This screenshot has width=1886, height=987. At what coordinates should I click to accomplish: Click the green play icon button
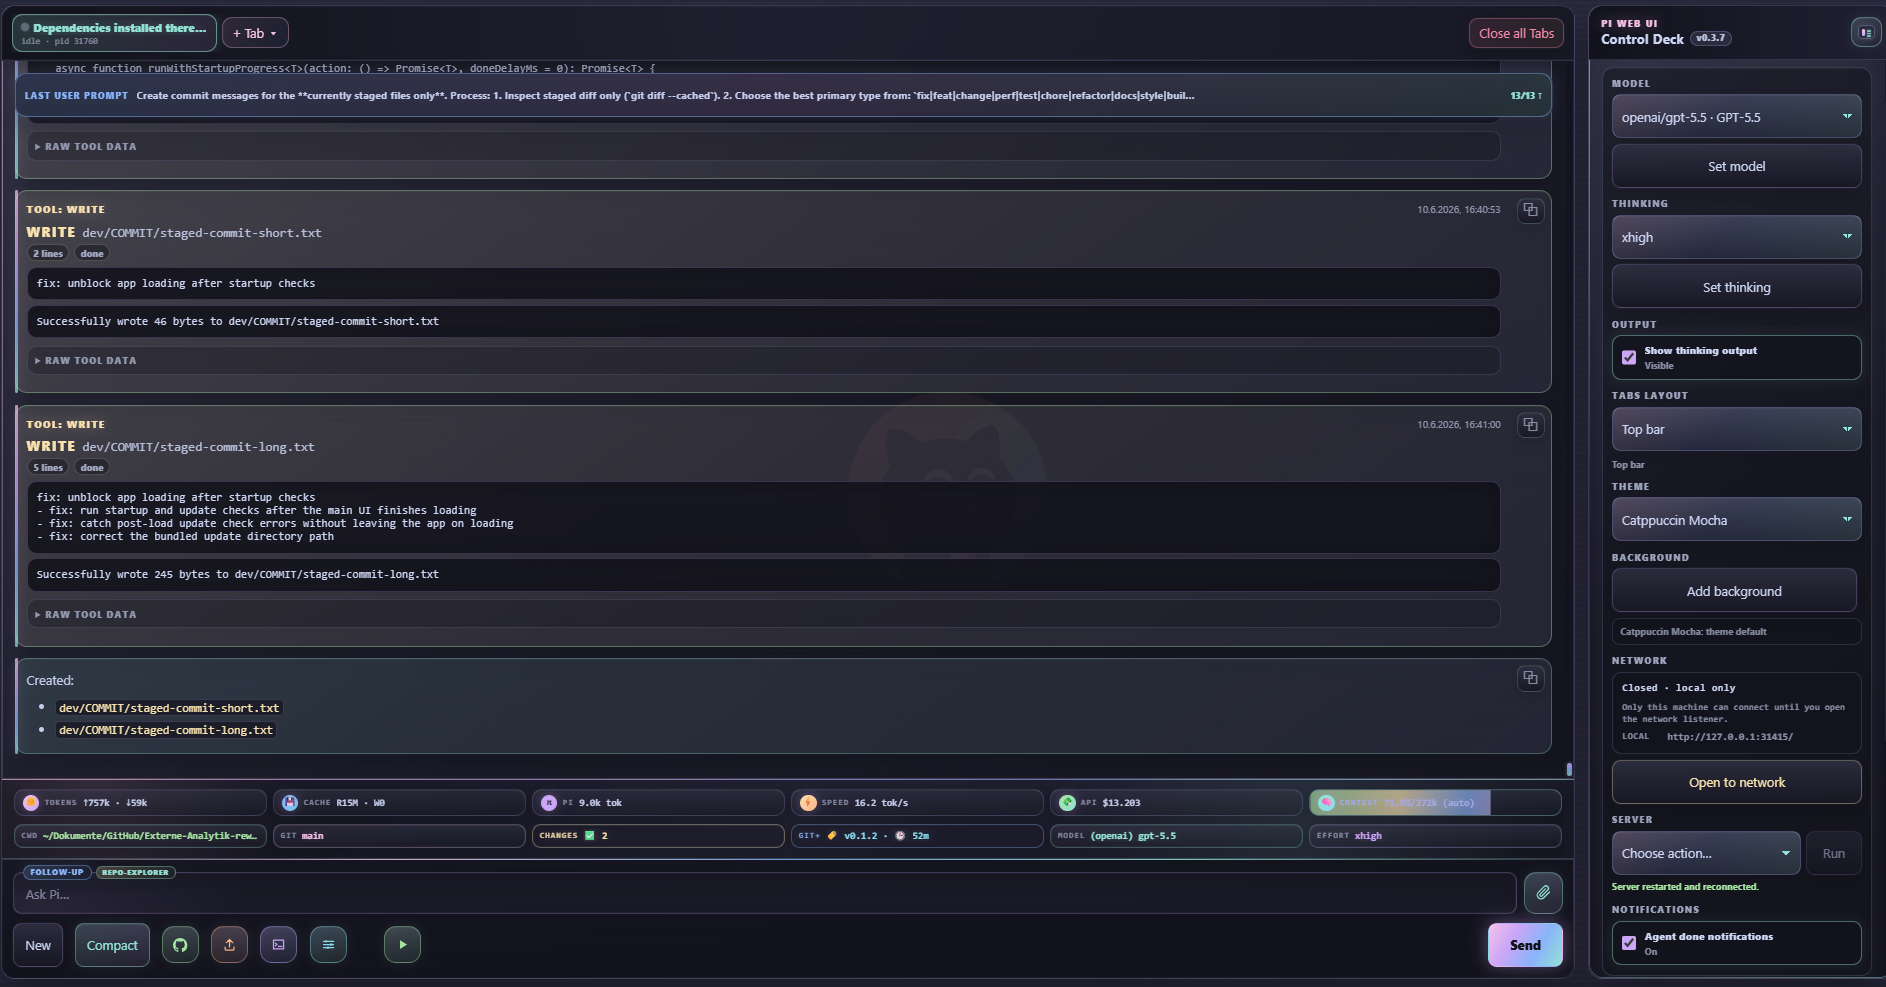[402, 945]
